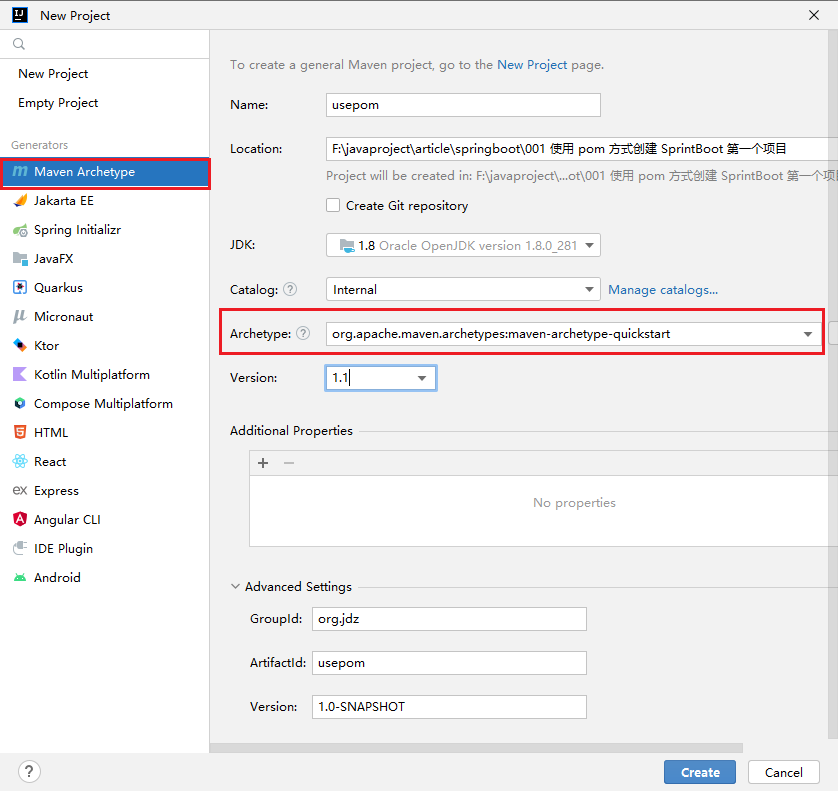This screenshot has height=791, width=838.
Task: Click the JavaFX folder icon
Action: (x=20, y=259)
